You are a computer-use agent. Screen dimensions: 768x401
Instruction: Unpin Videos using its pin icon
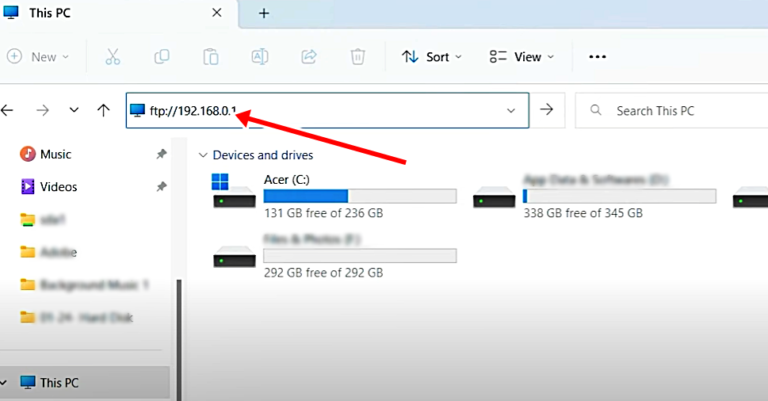pyautogui.click(x=161, y=187)
